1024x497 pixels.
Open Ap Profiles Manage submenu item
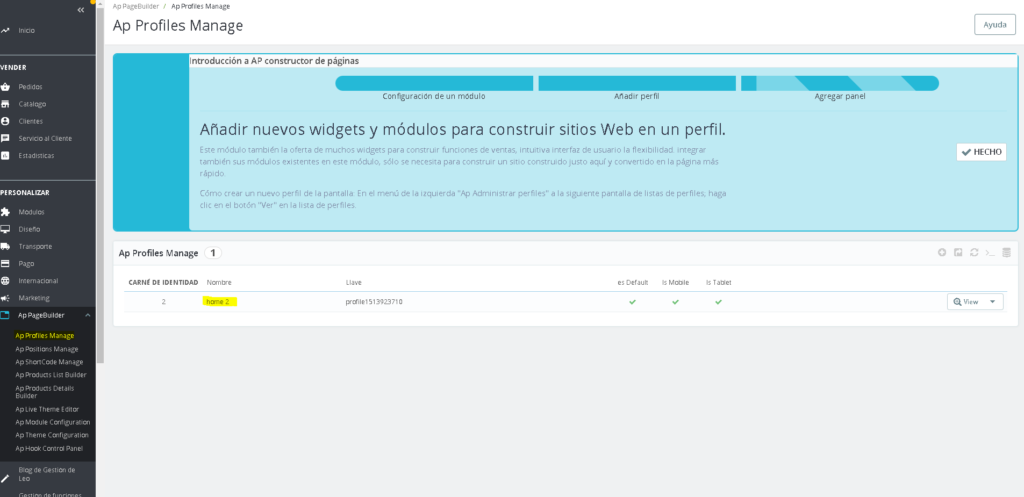click(45, 336)
